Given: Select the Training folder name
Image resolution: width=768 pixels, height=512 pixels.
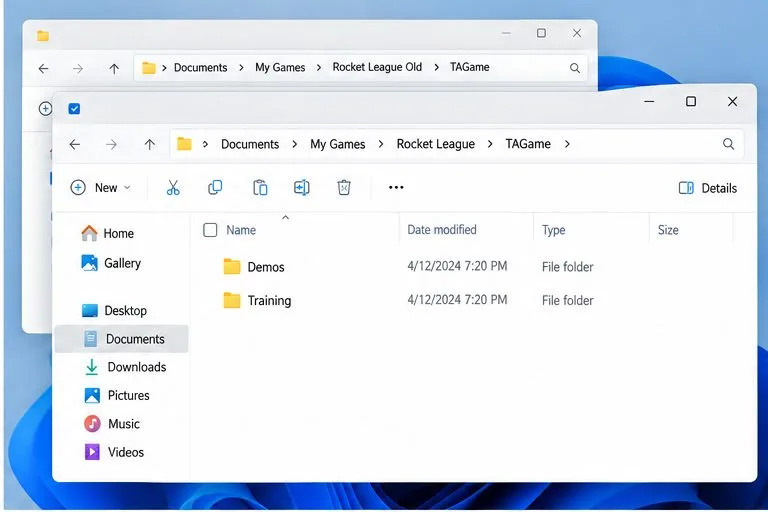Looking at the screenshot, I should coord(269,300).
